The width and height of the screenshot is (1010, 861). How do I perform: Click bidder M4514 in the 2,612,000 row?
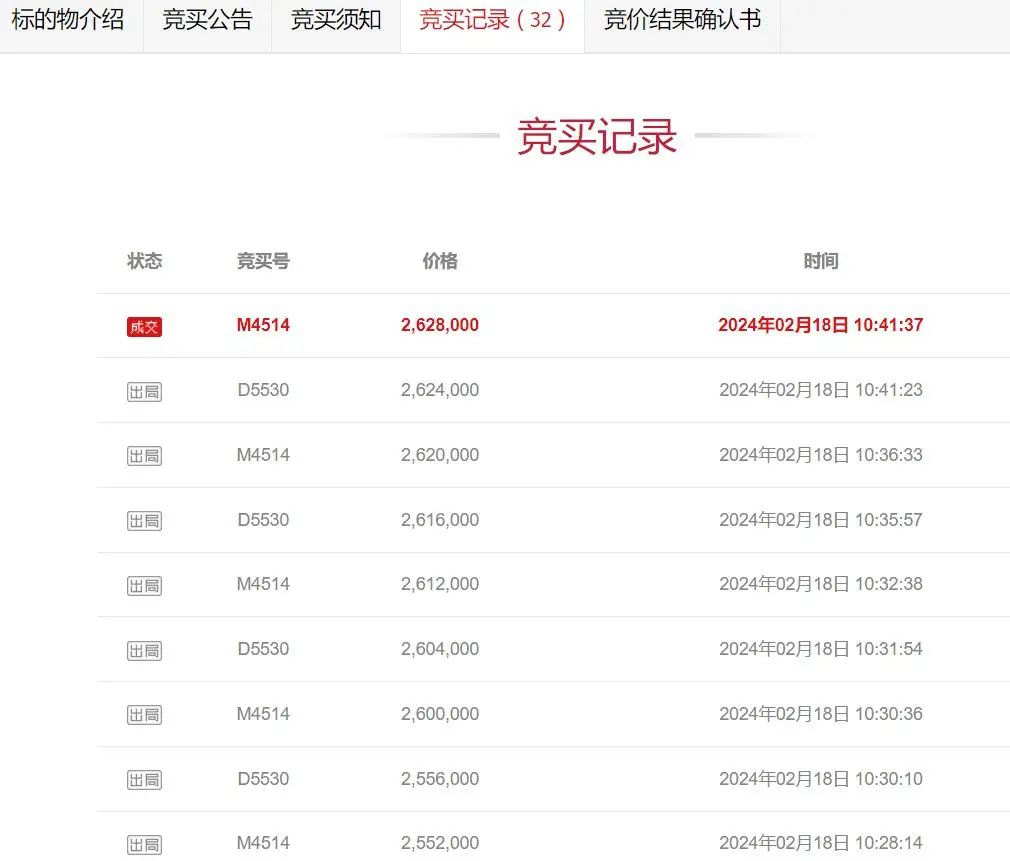tap(263, 583)
